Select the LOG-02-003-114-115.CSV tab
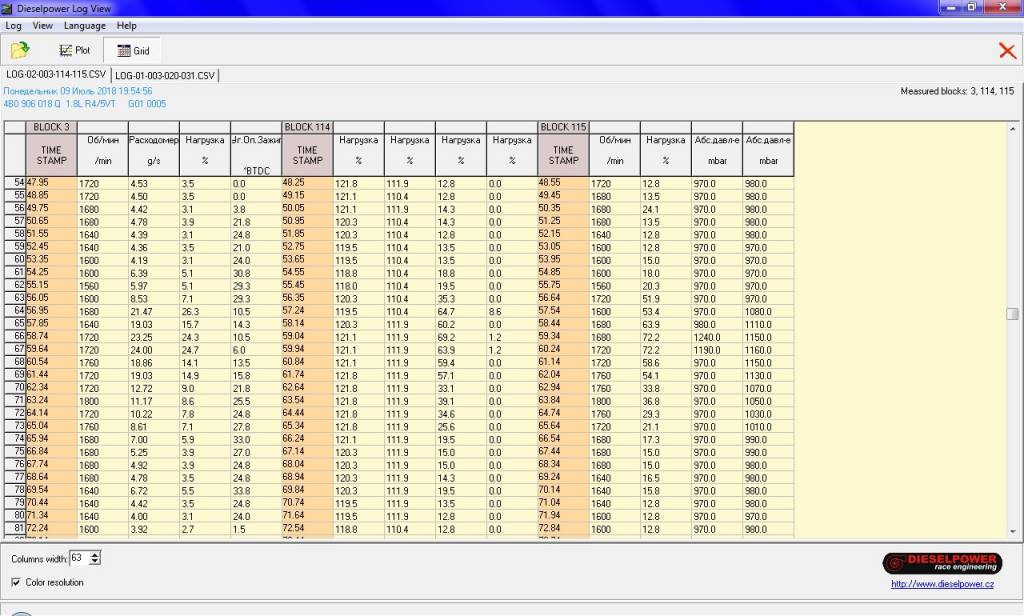Screen dimensions: 1024x616 coord(55,75)
